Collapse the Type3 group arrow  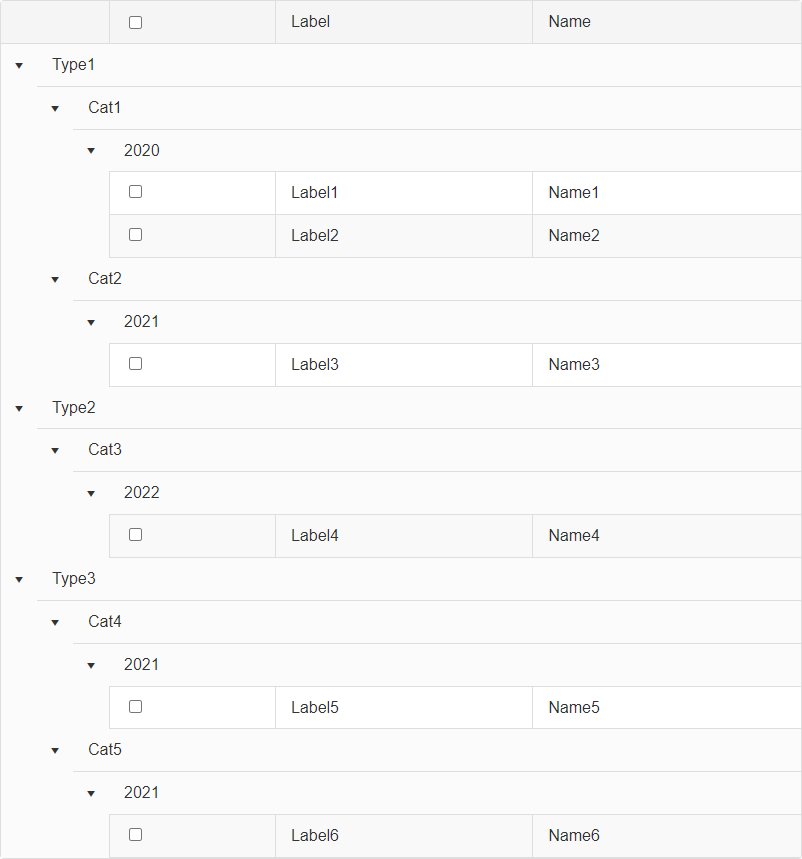(x=19, y=580)
